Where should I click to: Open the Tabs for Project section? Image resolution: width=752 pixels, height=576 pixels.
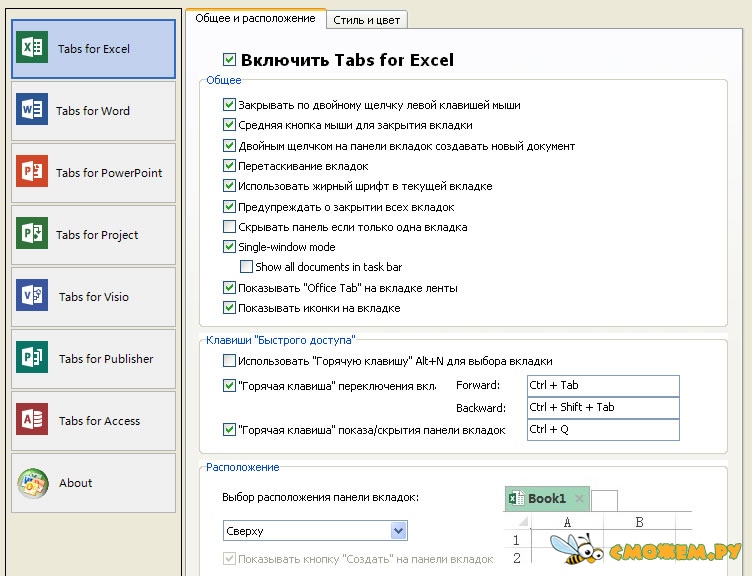[94, 235]
